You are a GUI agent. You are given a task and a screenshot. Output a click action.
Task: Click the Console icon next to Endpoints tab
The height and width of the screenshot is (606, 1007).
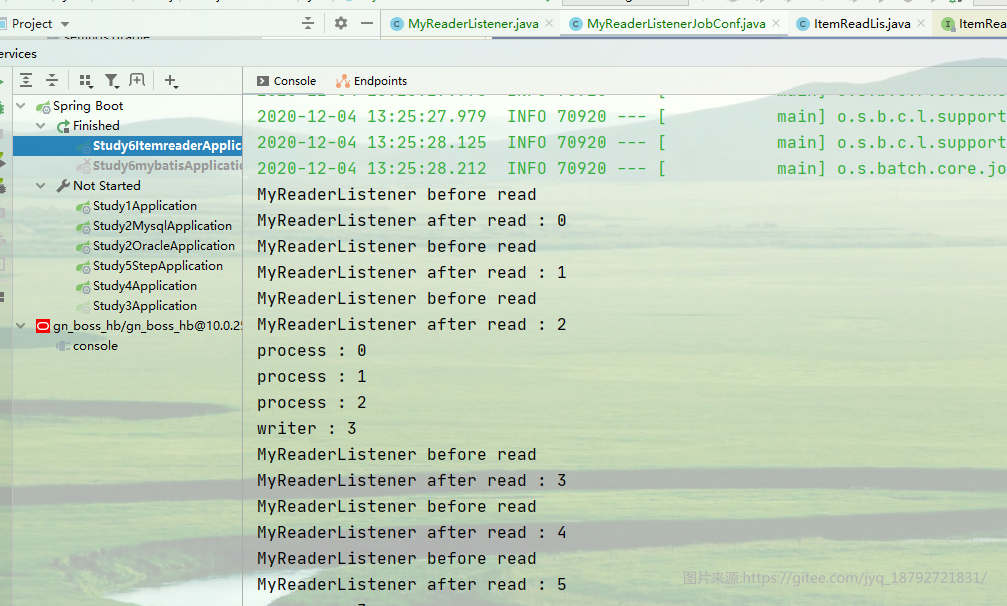264,81
